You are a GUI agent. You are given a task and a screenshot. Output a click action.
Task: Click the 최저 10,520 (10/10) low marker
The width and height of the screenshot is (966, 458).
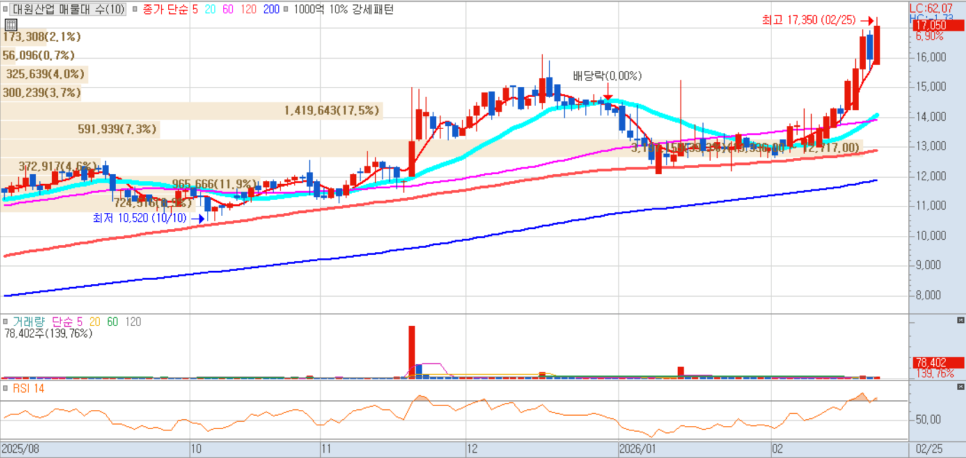coord(138,217)
